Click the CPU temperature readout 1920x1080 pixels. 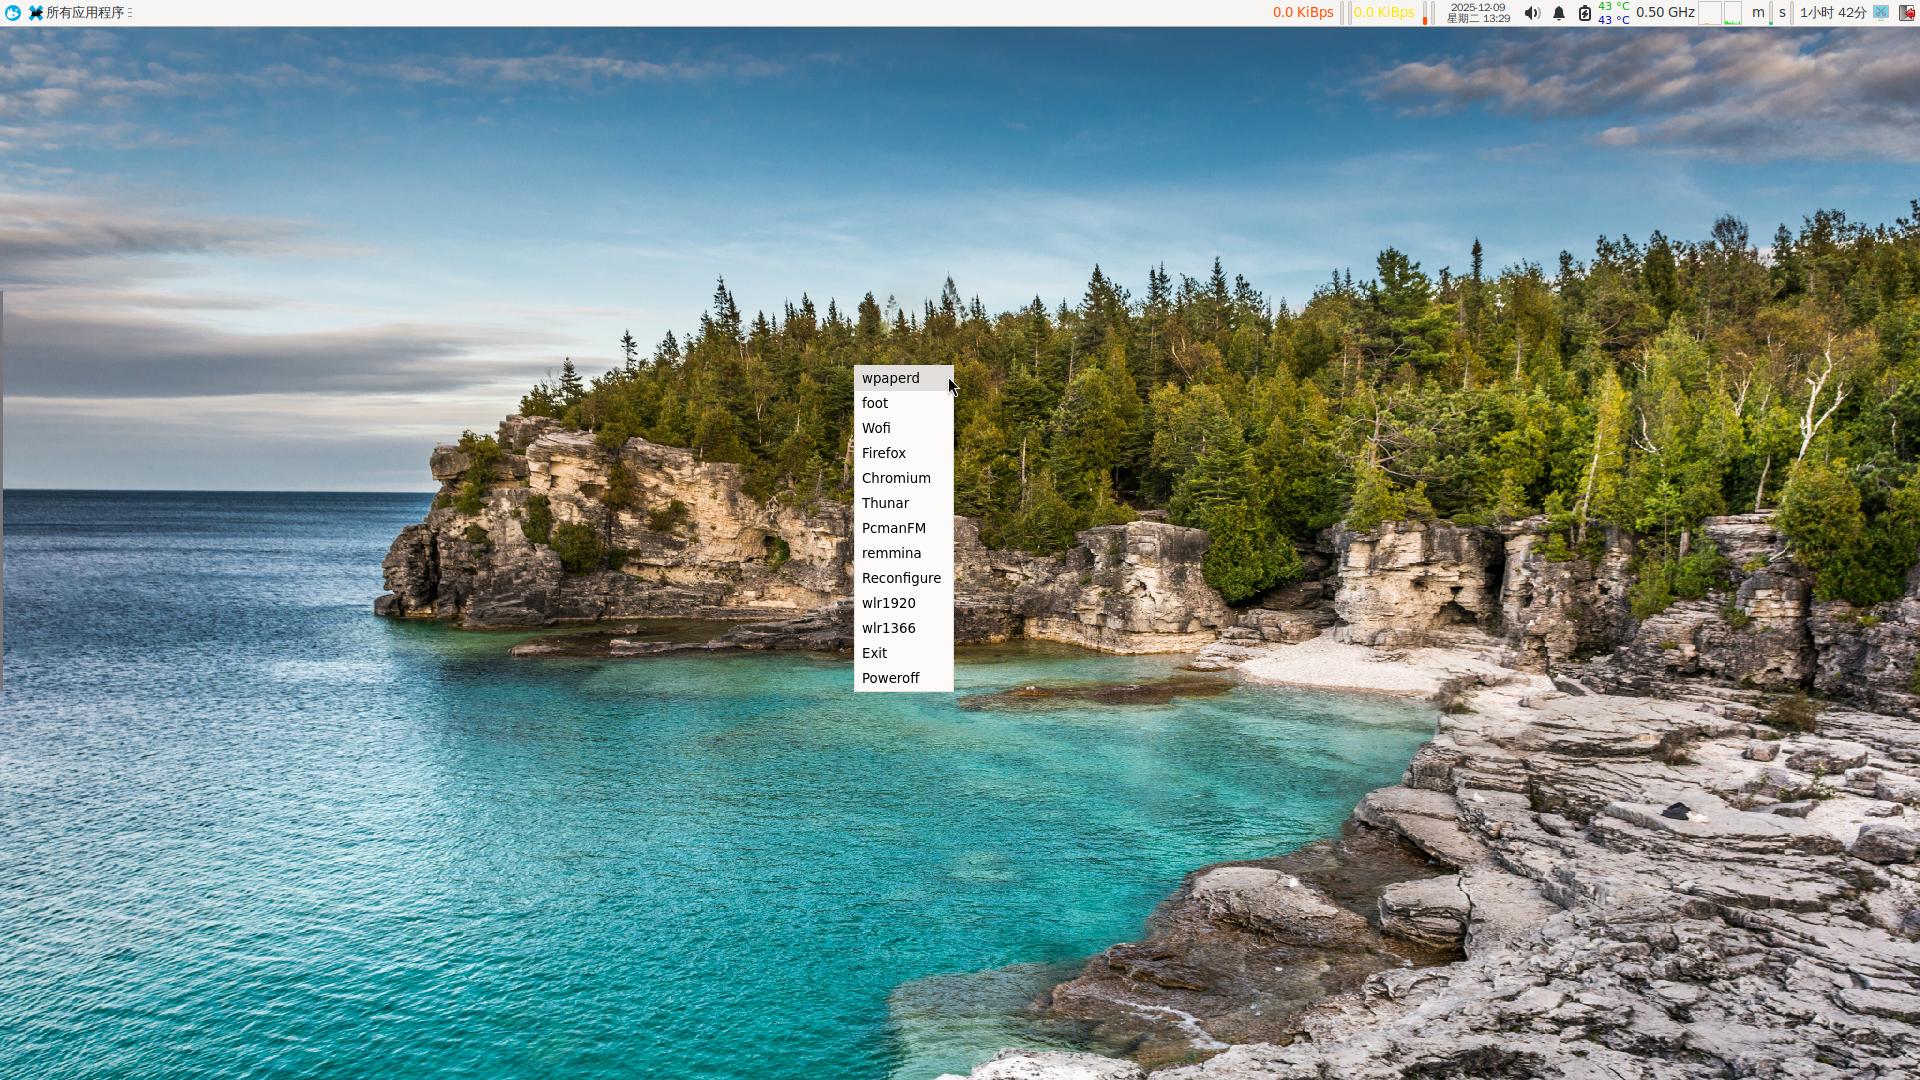click(1613, 13)
